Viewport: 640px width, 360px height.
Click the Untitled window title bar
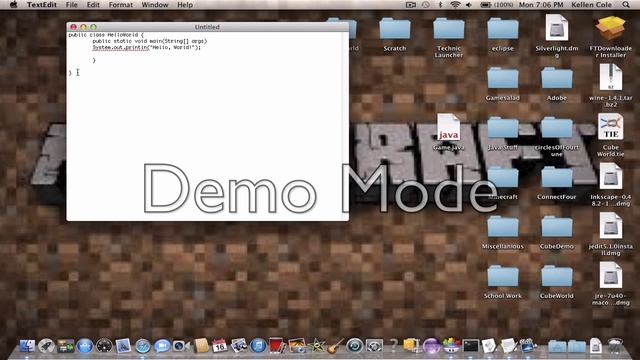click(207, 27)
